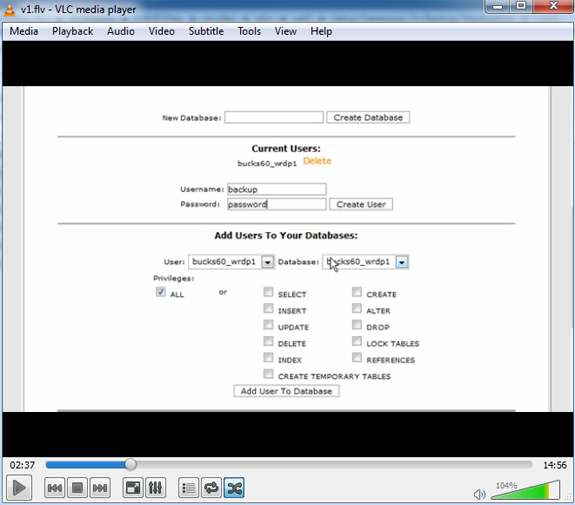Click the Username field containing backup
Viewport: 575px width, 505px height.
[276, 189]
